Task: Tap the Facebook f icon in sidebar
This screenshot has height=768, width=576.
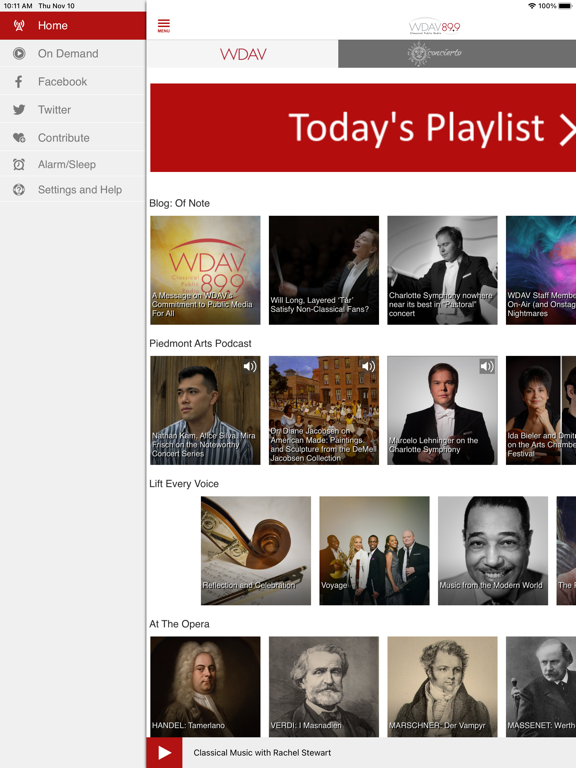Action: click(x=19, y=81)
